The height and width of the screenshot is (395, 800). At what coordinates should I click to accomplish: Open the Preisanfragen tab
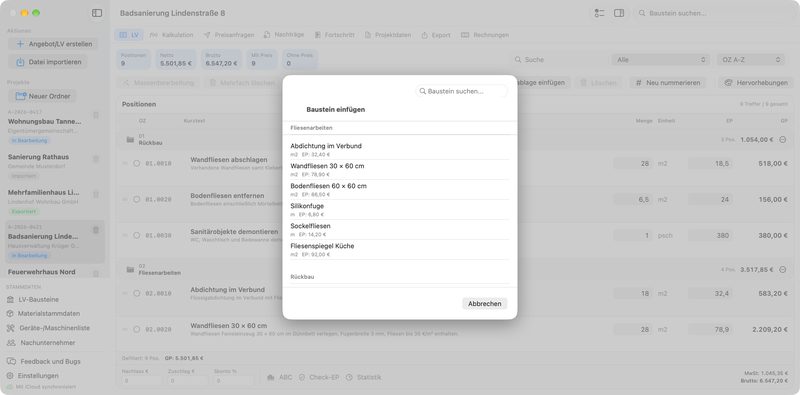(229, 35)
